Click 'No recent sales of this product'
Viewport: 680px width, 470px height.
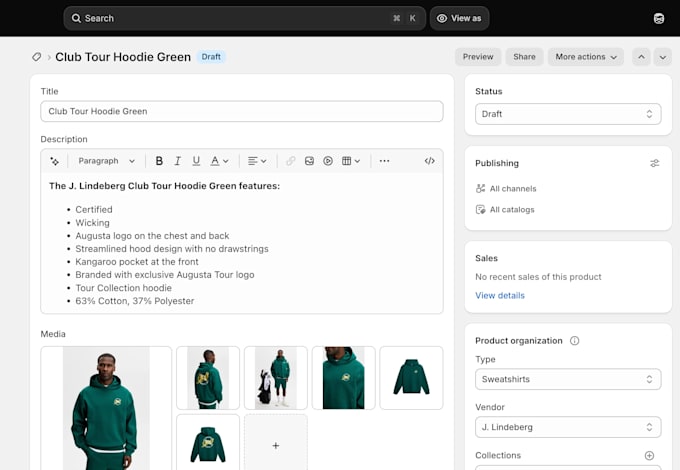pyautogui.click(x=538, y=277)
